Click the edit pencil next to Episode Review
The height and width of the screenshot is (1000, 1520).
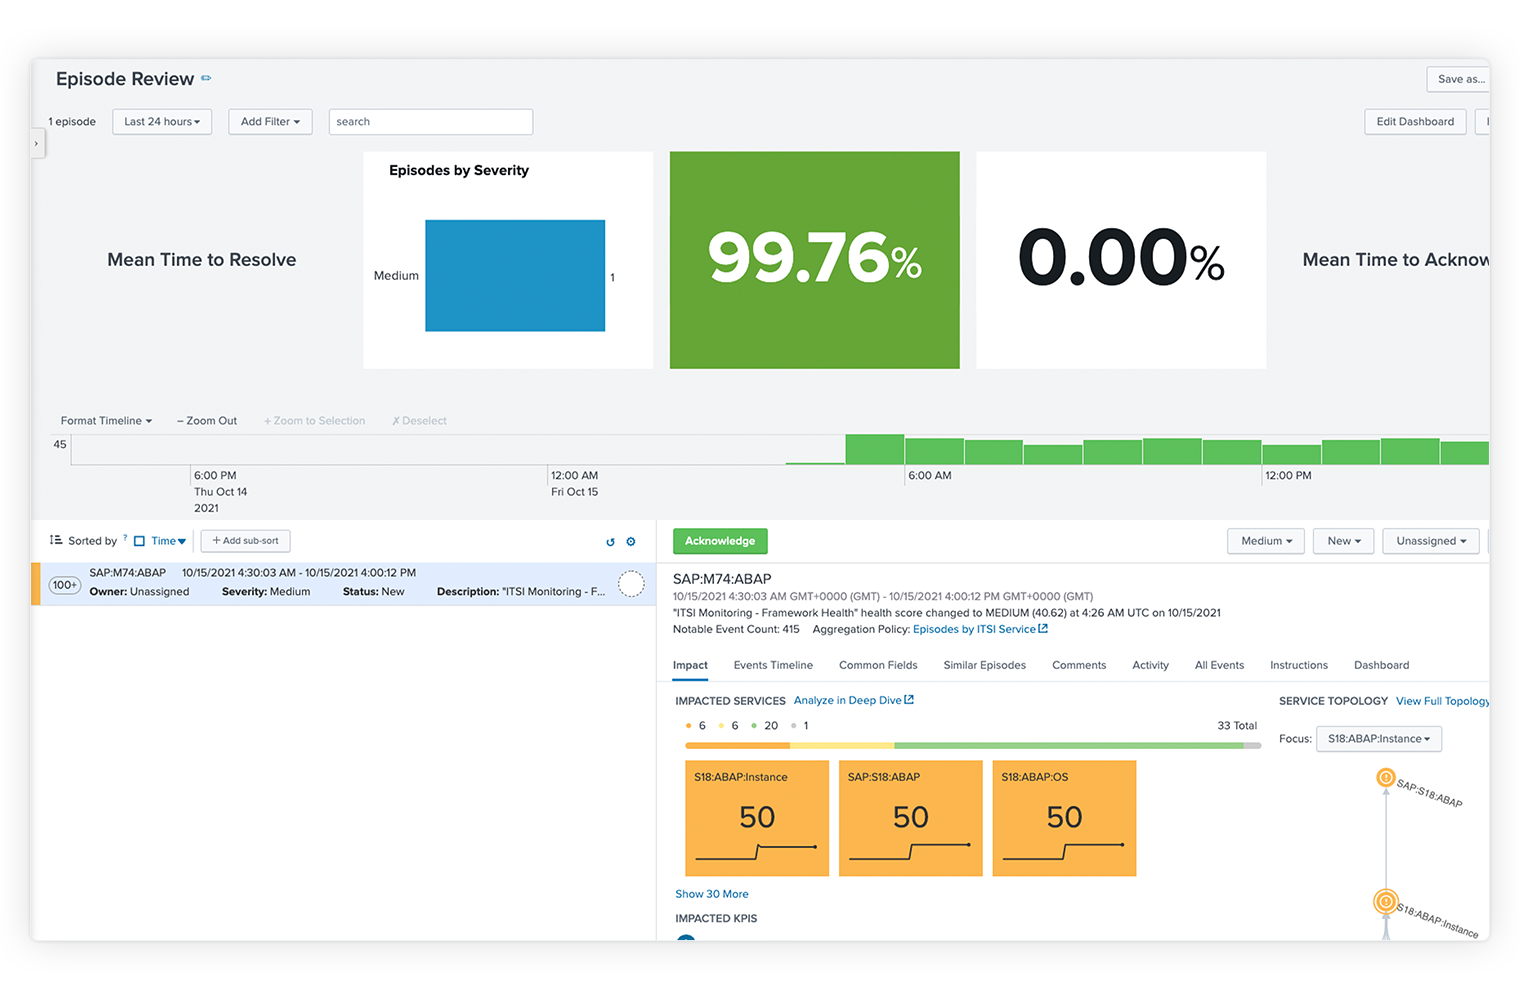(x=206, y=78)
